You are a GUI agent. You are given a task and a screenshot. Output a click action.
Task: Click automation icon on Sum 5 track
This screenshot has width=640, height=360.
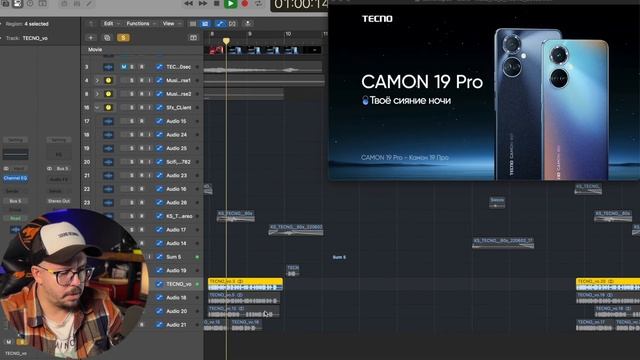(159, 257)
